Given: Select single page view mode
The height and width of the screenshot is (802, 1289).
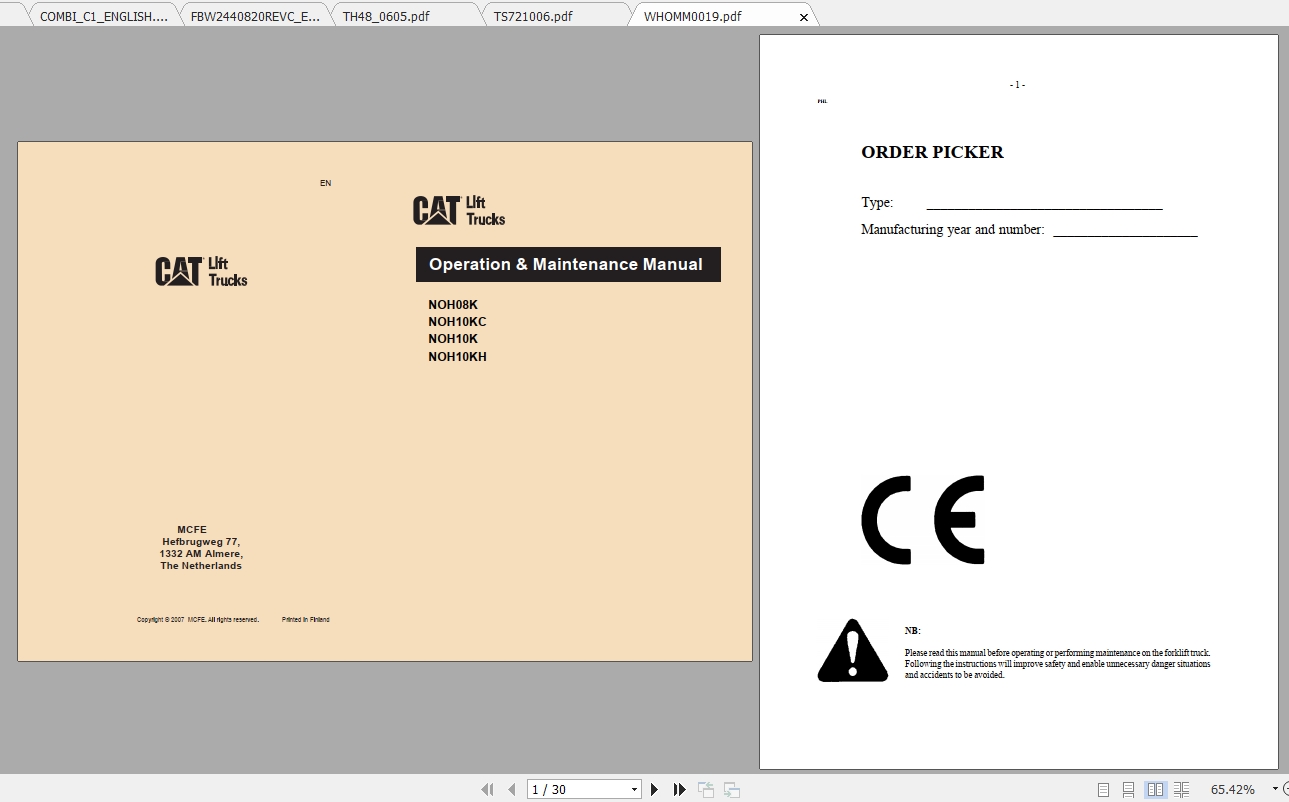Looking at the screenshot, I should (1103, 789).
